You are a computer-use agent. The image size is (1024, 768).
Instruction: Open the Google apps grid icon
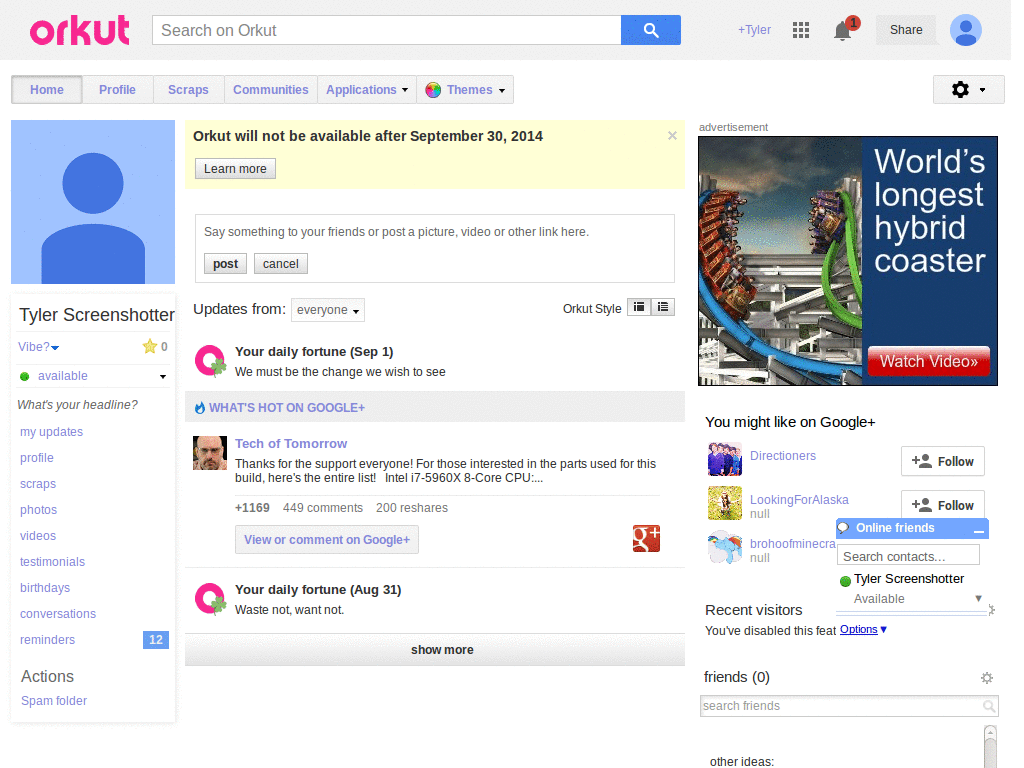801,30
